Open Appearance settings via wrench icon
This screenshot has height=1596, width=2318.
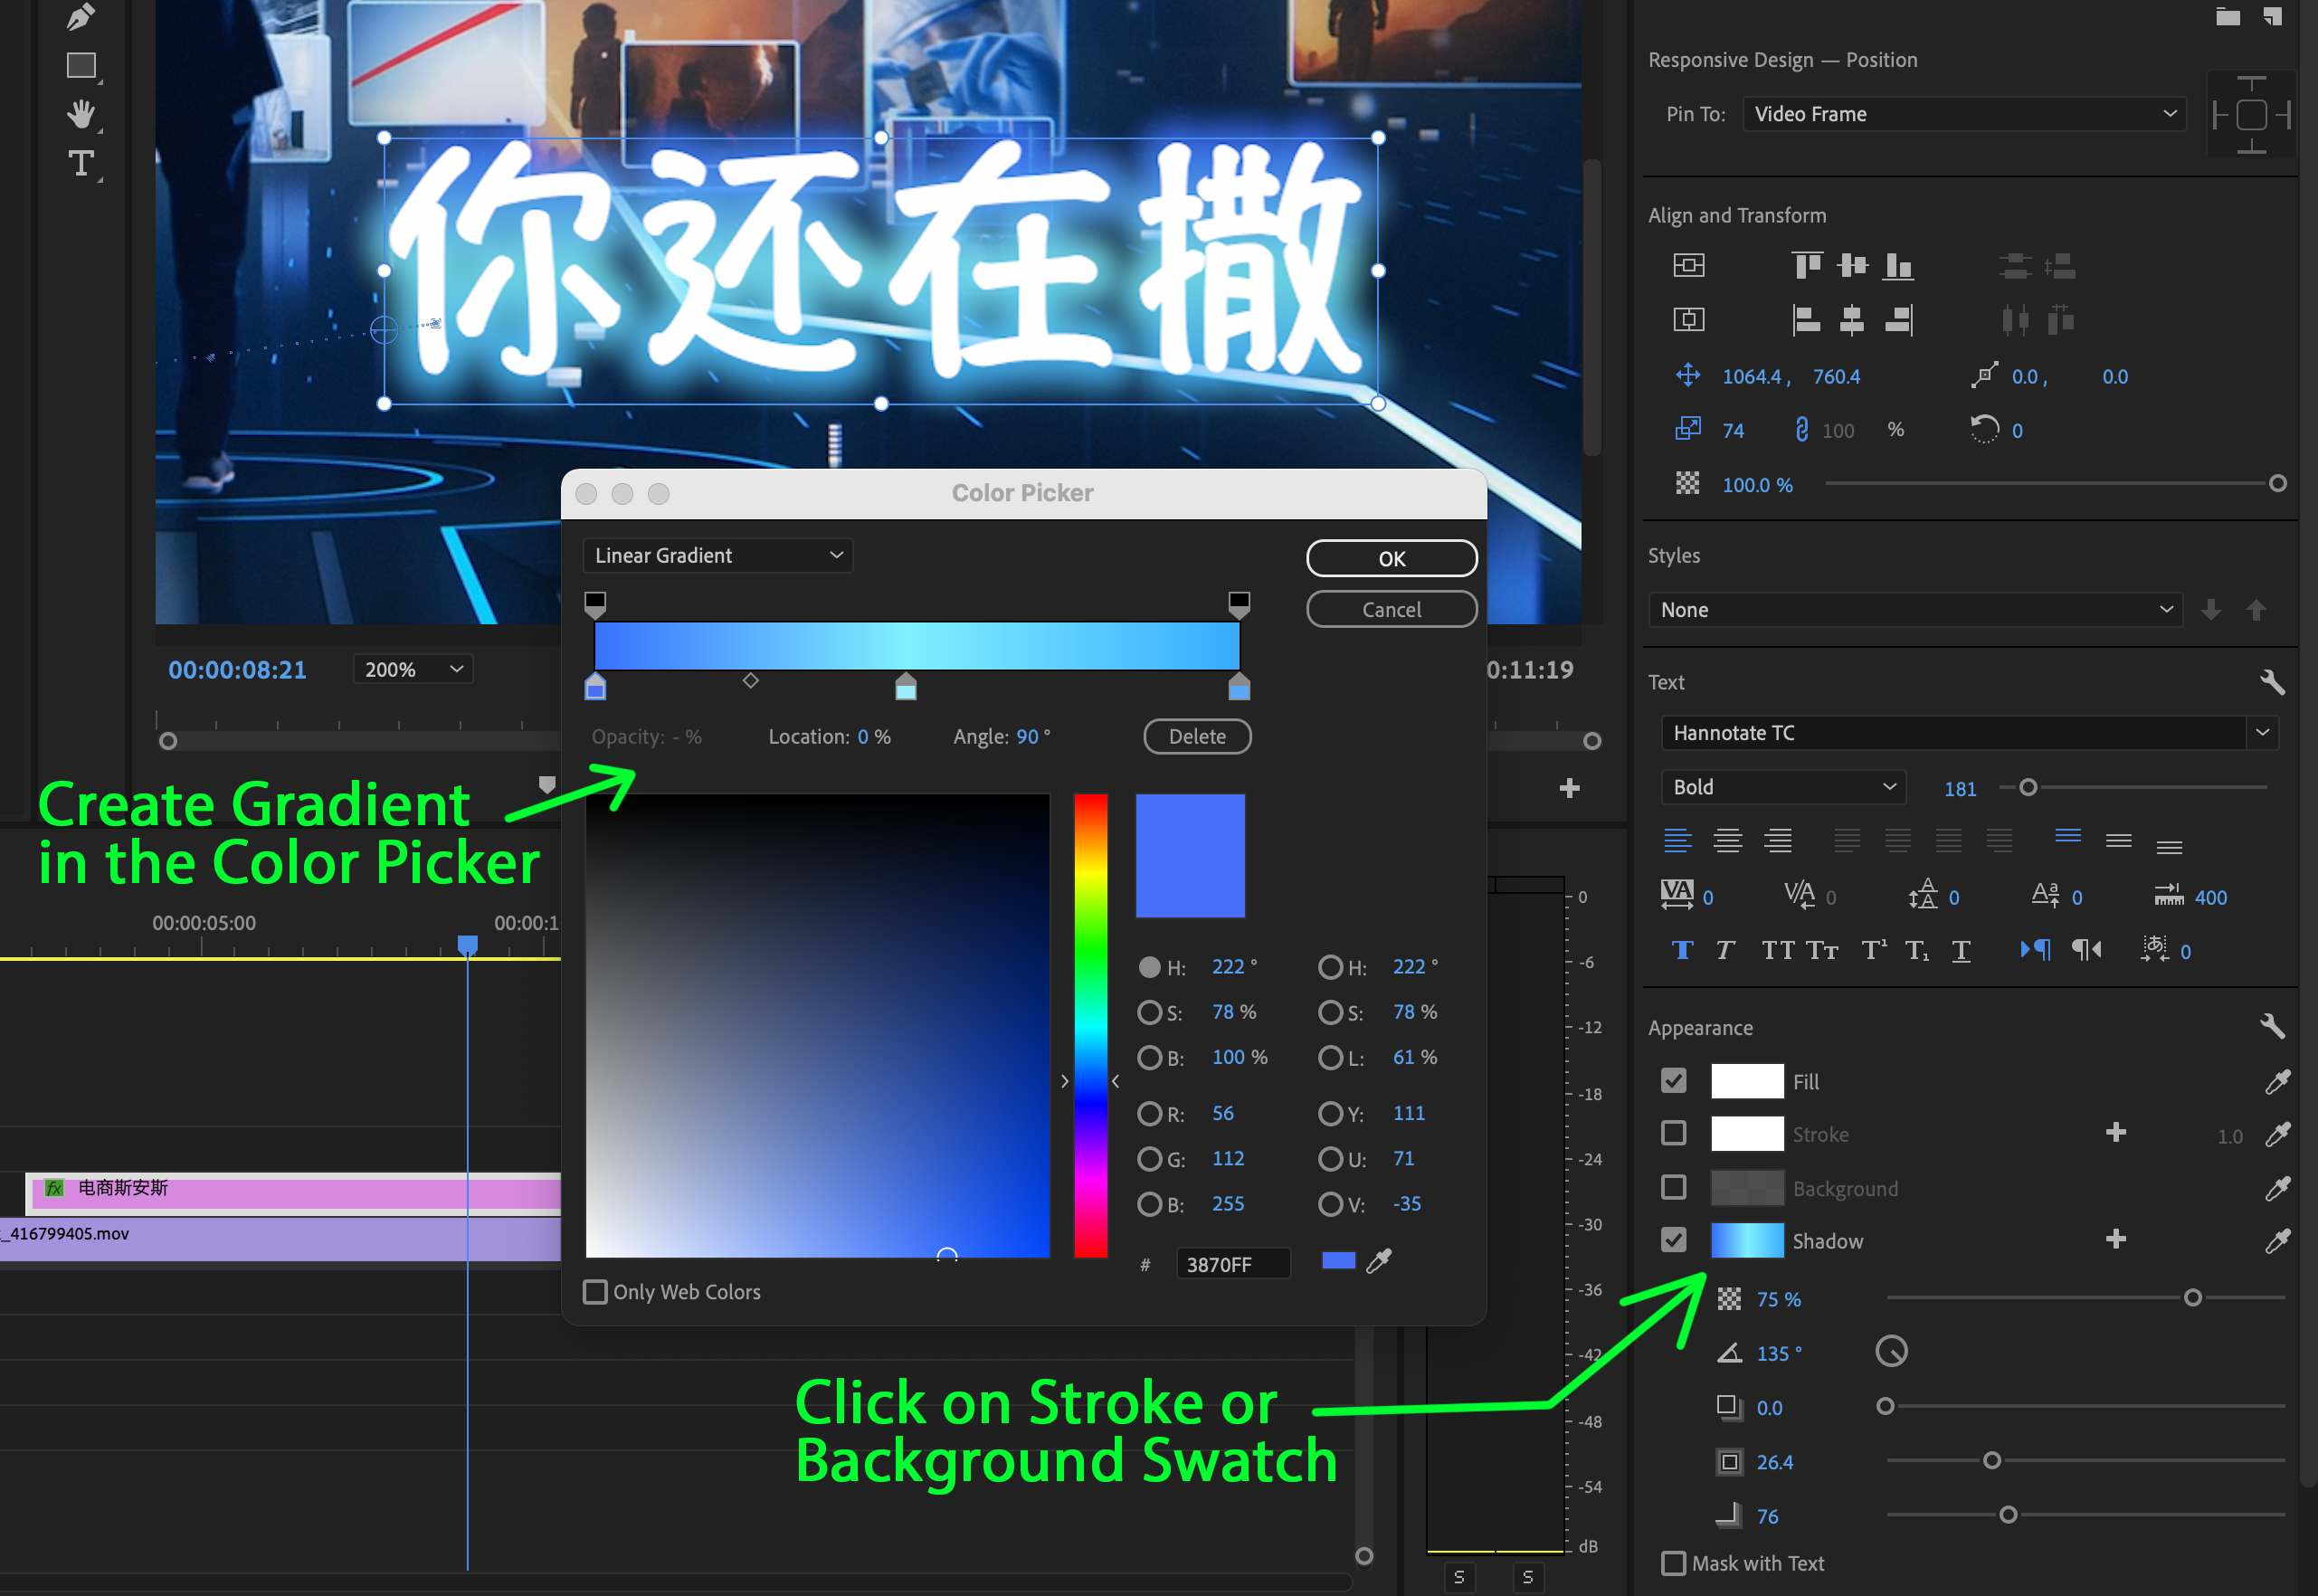(2272, 1025)
